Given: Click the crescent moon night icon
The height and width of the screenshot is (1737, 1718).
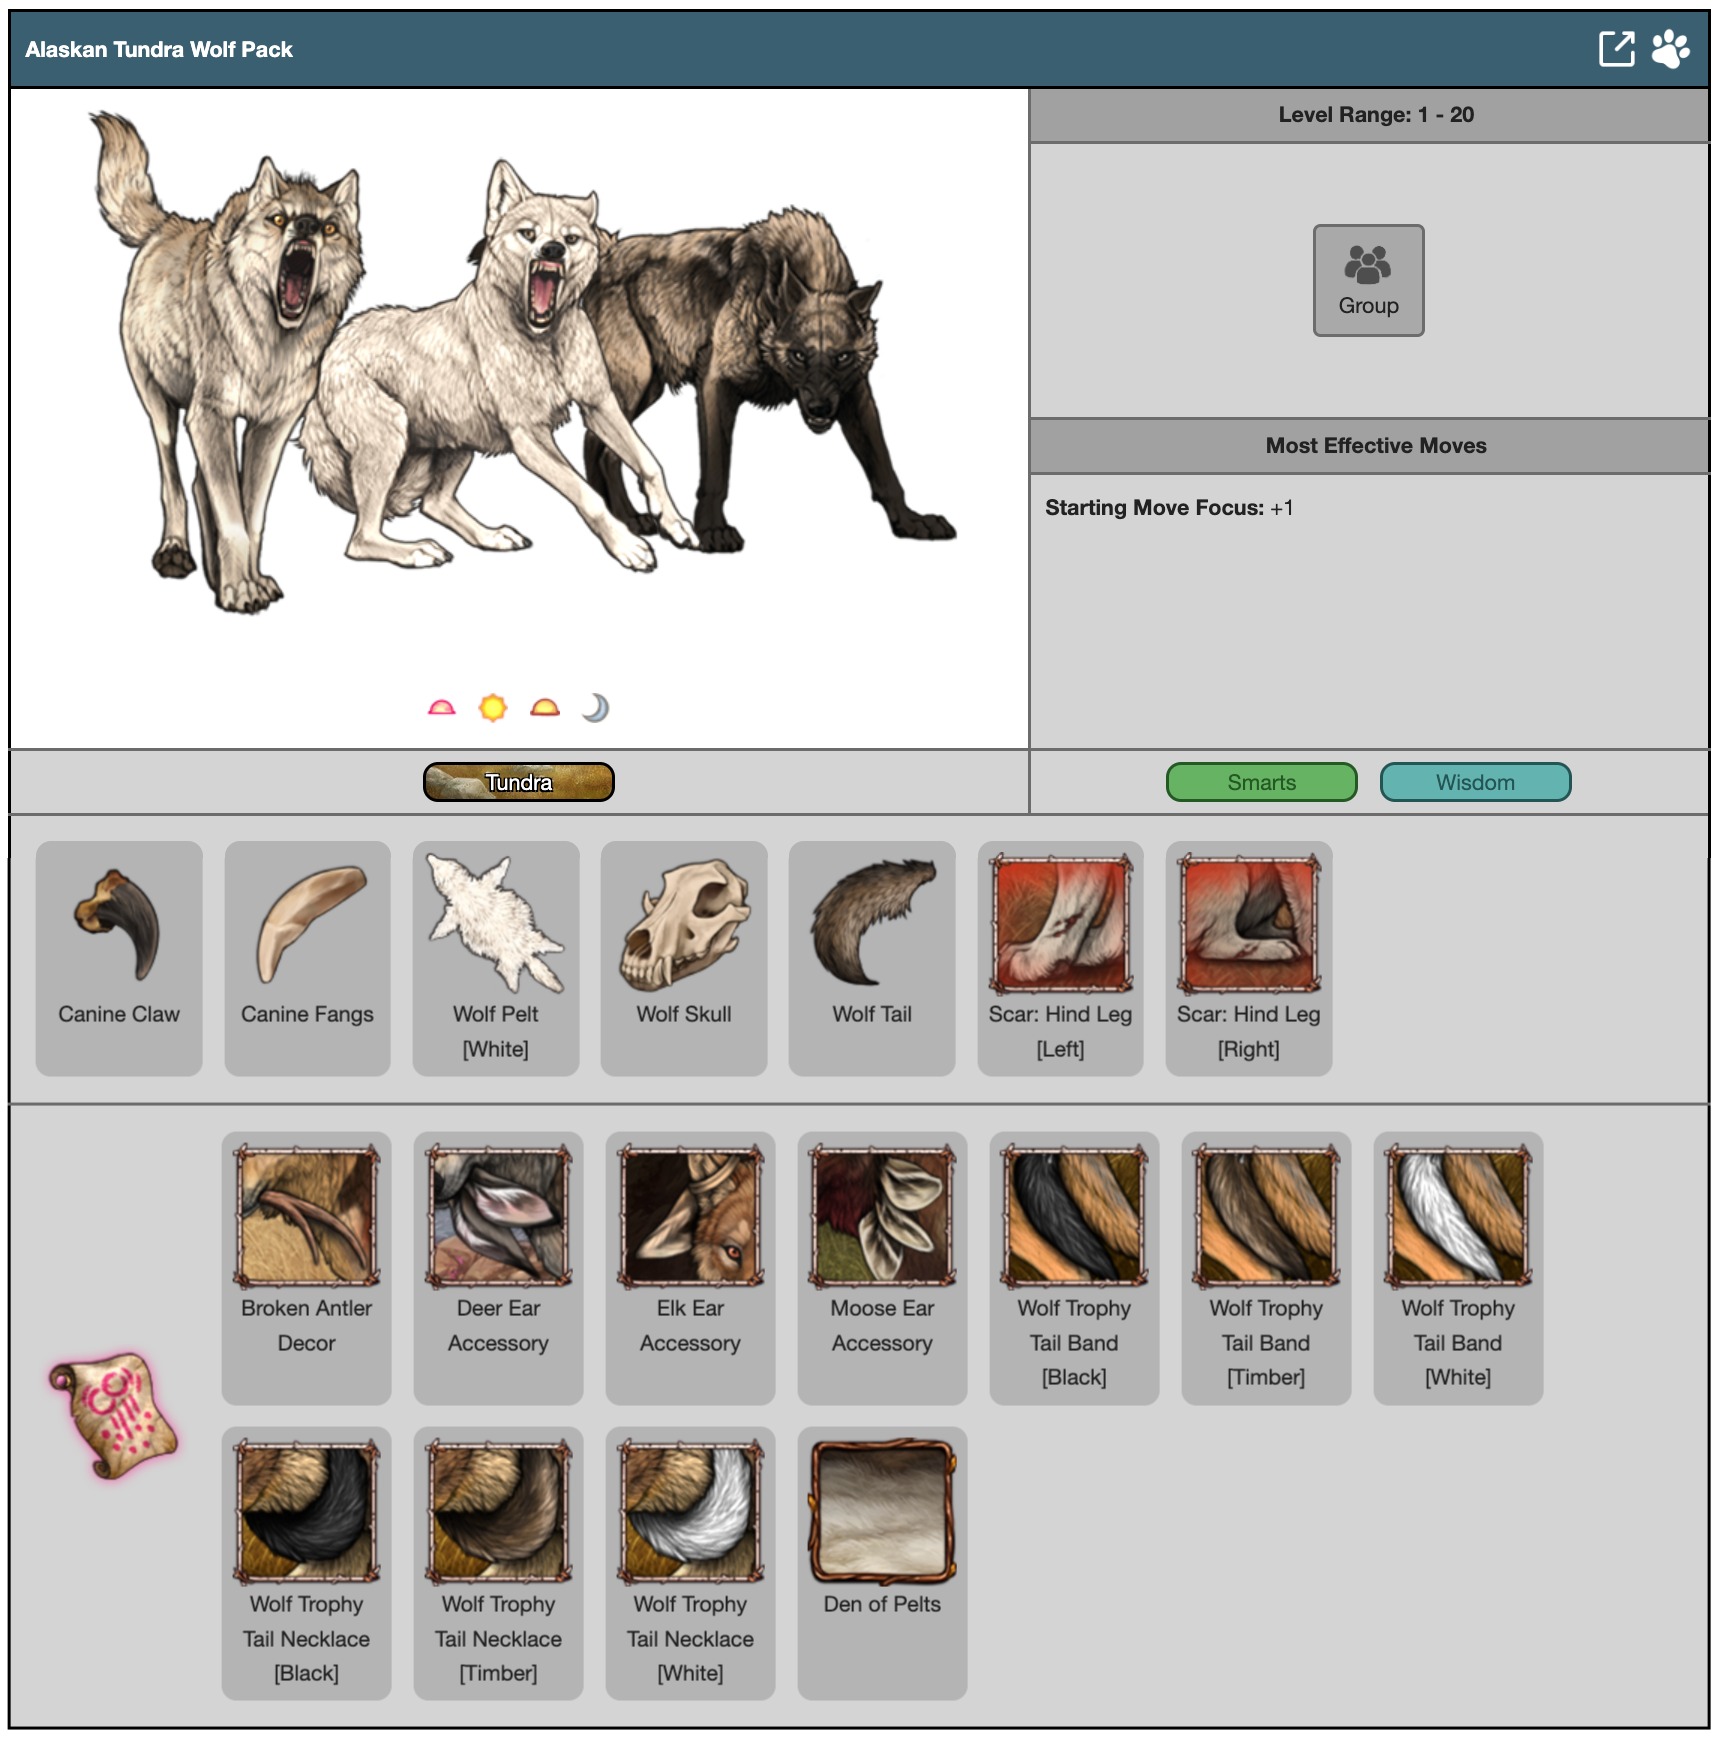Looking at the screenshot, I should [x=595, y=708].
